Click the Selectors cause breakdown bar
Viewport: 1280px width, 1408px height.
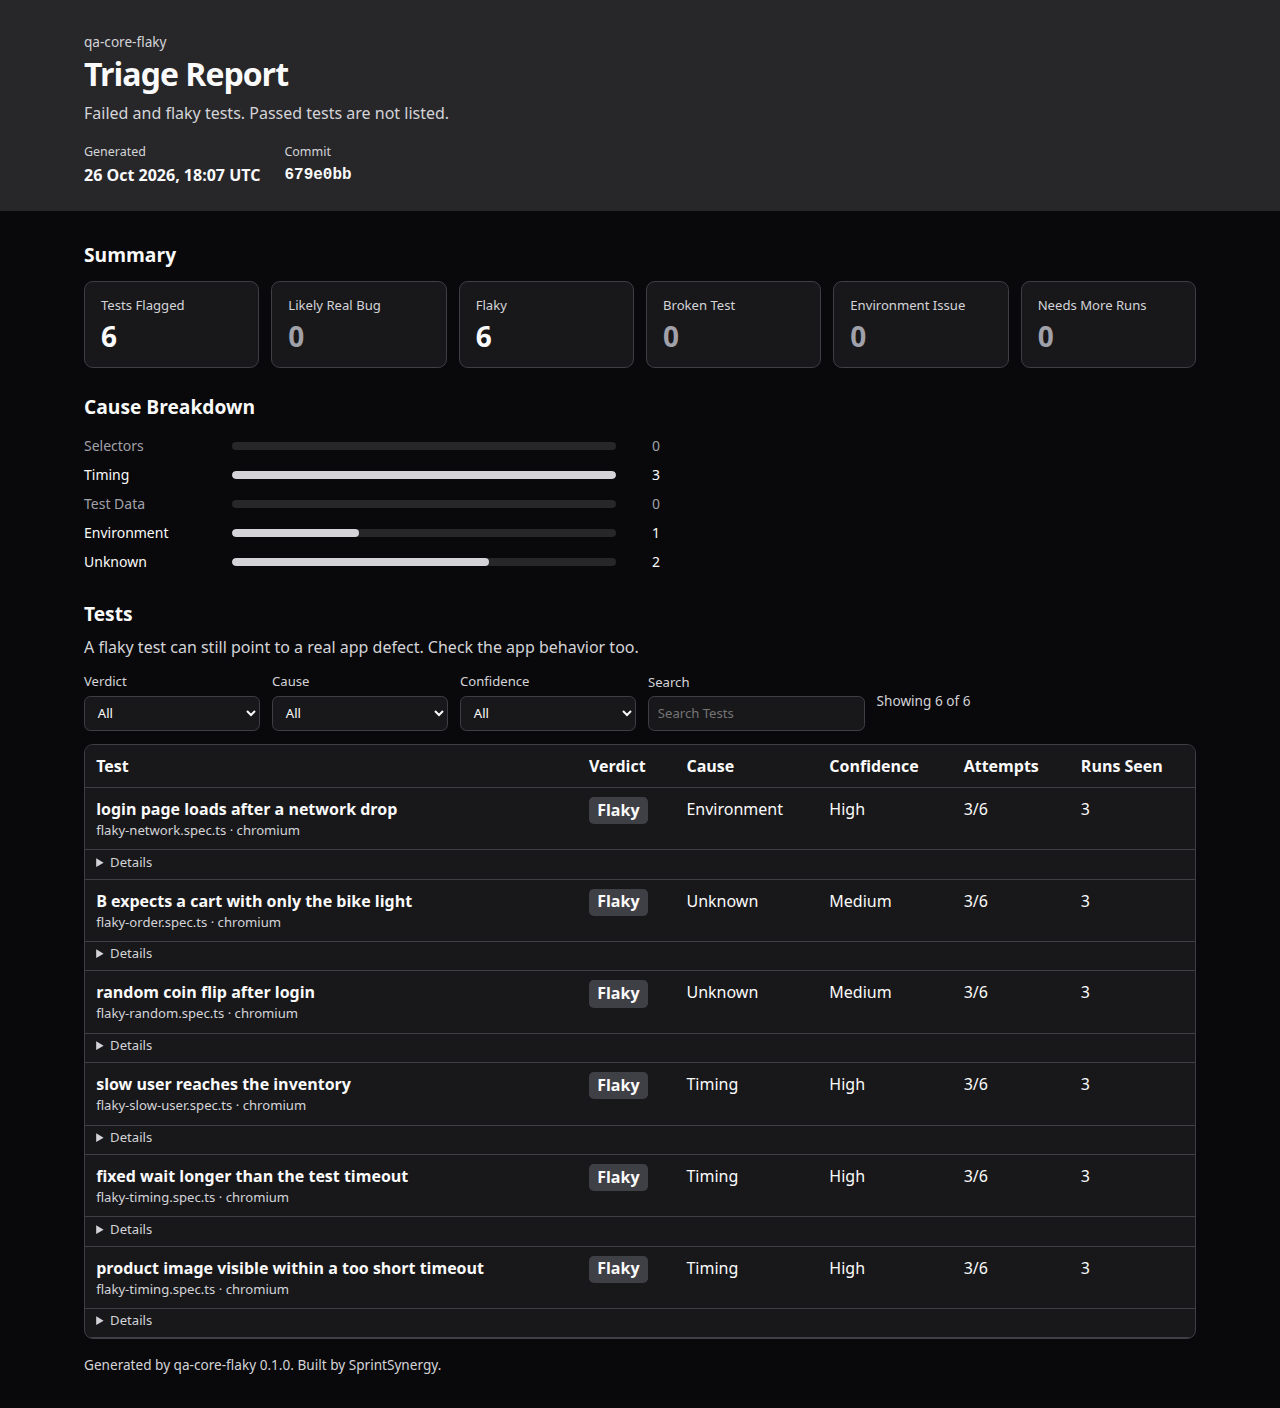(x=424, y=446)
